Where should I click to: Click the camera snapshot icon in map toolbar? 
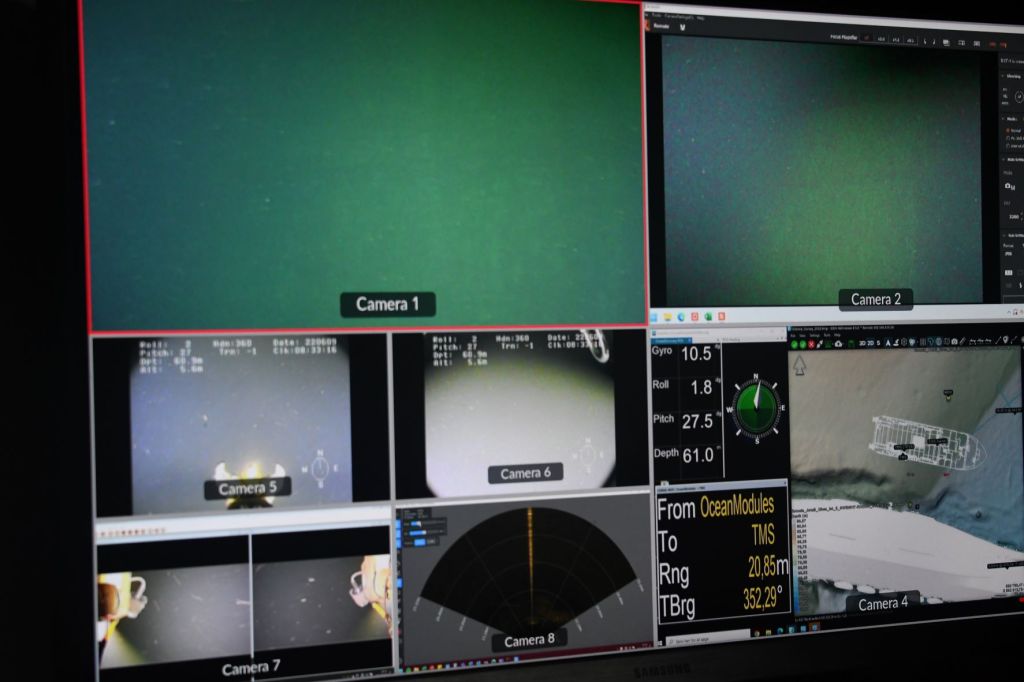[x=954, y=342]
